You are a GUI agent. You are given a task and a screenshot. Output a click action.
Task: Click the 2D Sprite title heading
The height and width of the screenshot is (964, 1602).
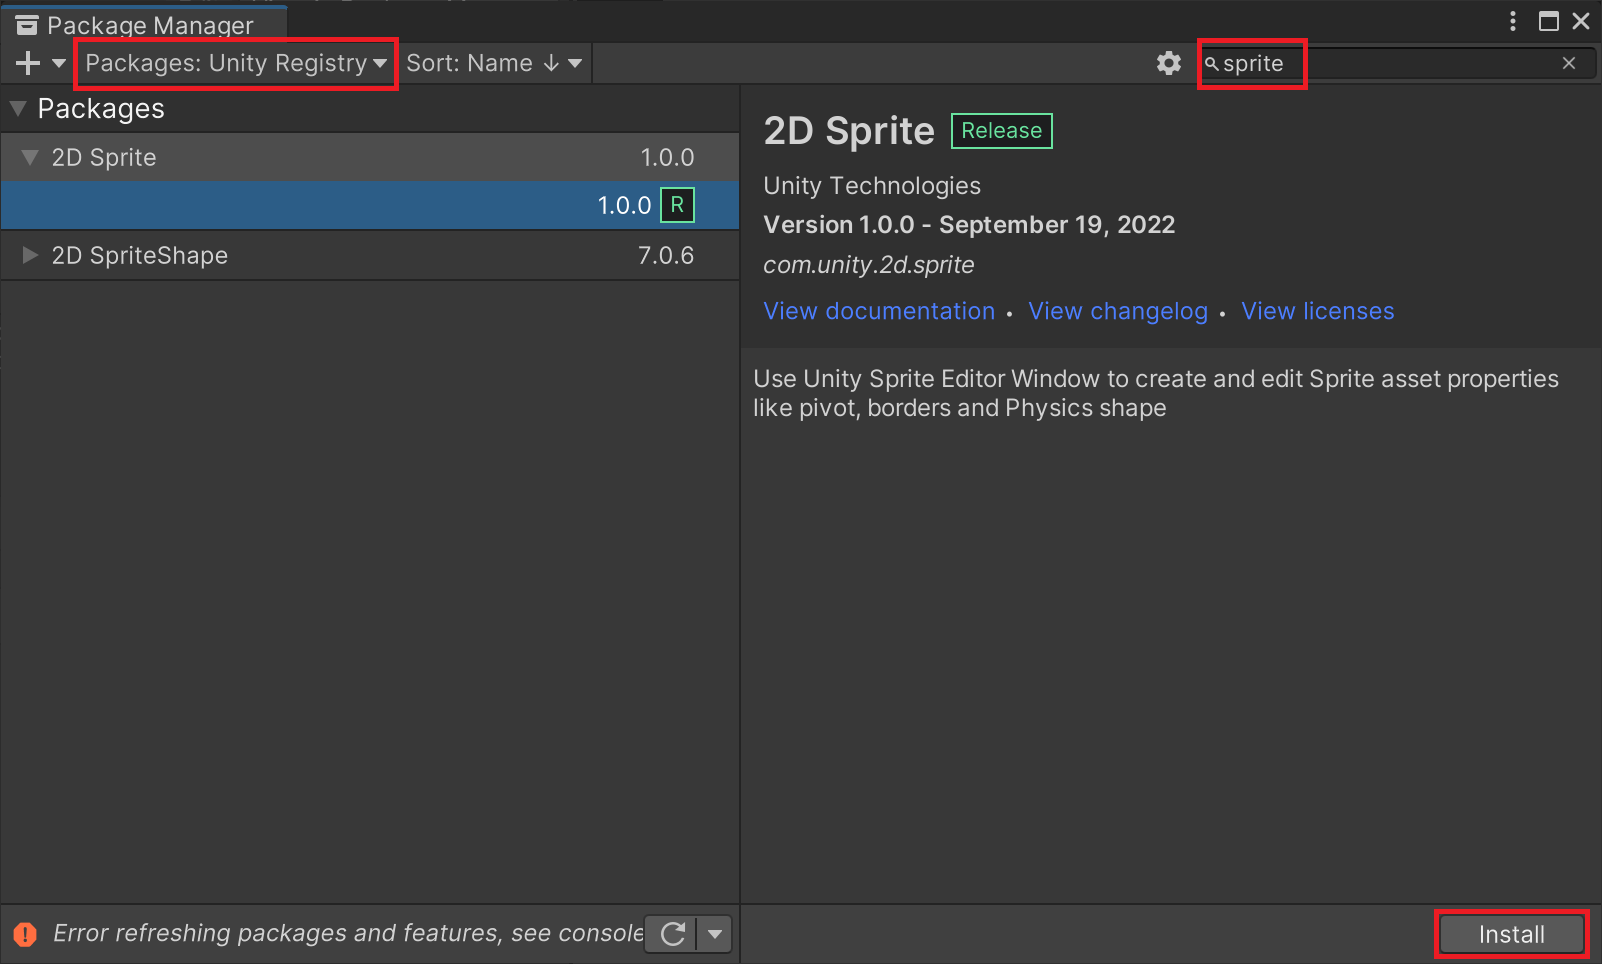click(x=849, y=131)
